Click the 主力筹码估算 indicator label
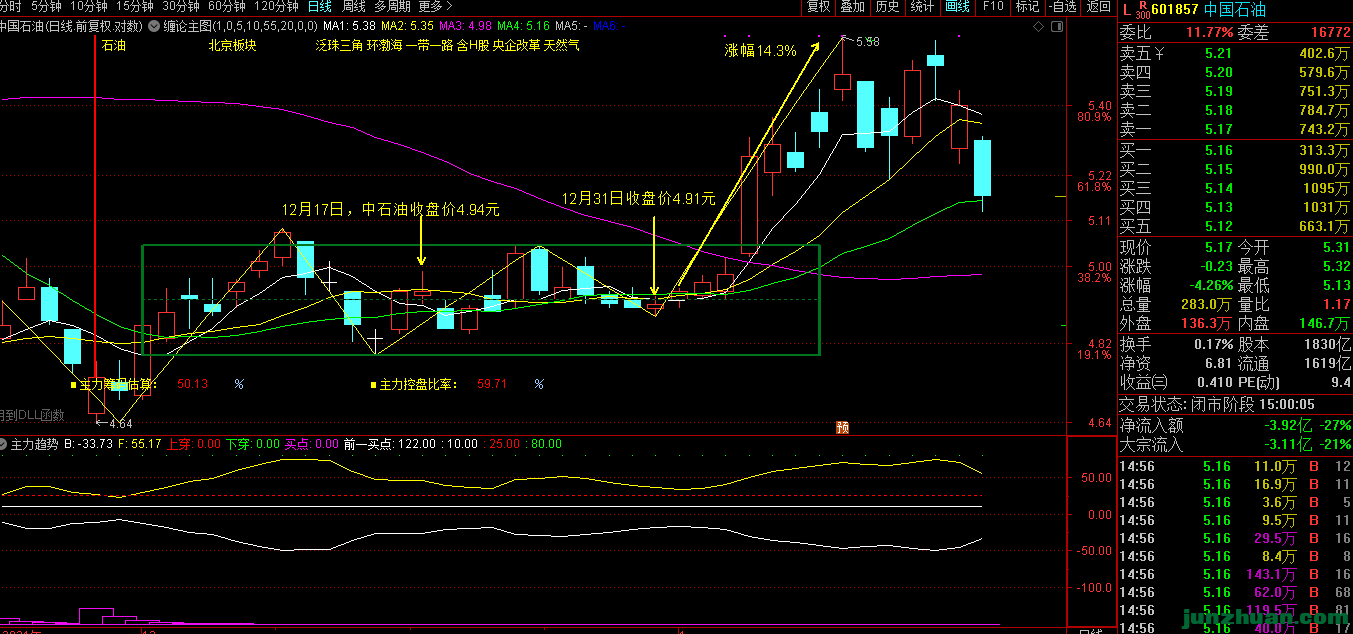The height and width of the screenshot is (634, 1353). tap(118, 384)
